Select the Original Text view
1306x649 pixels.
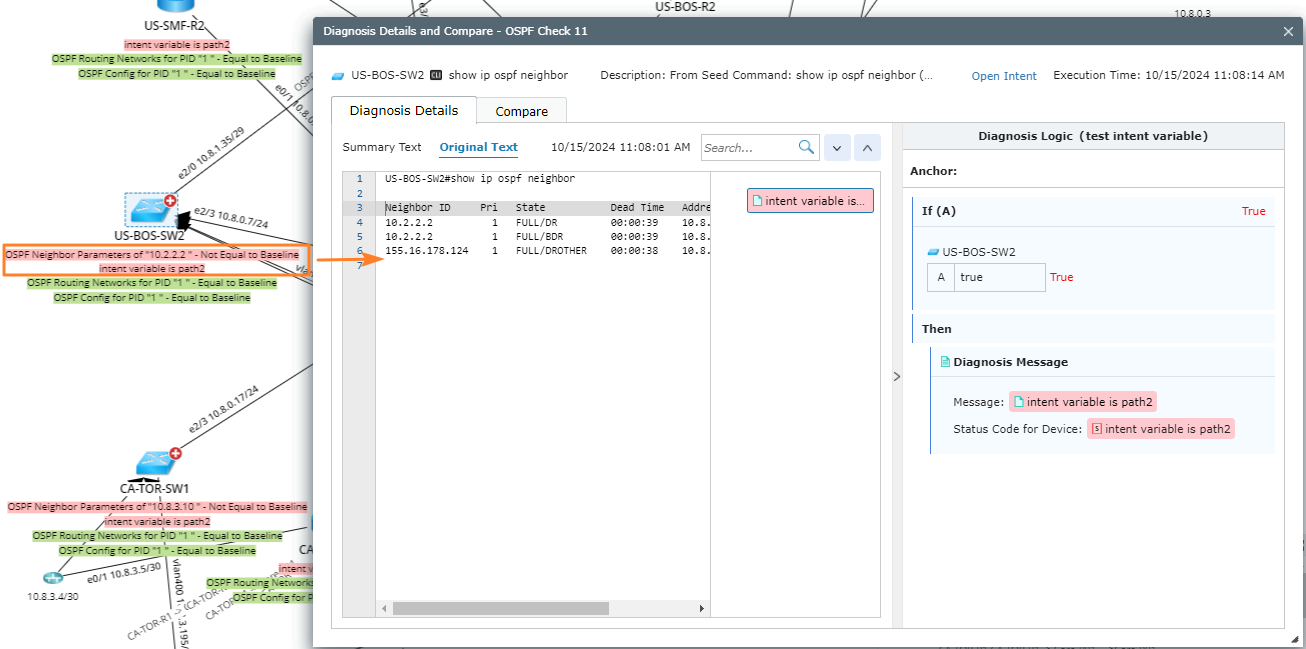479,147
